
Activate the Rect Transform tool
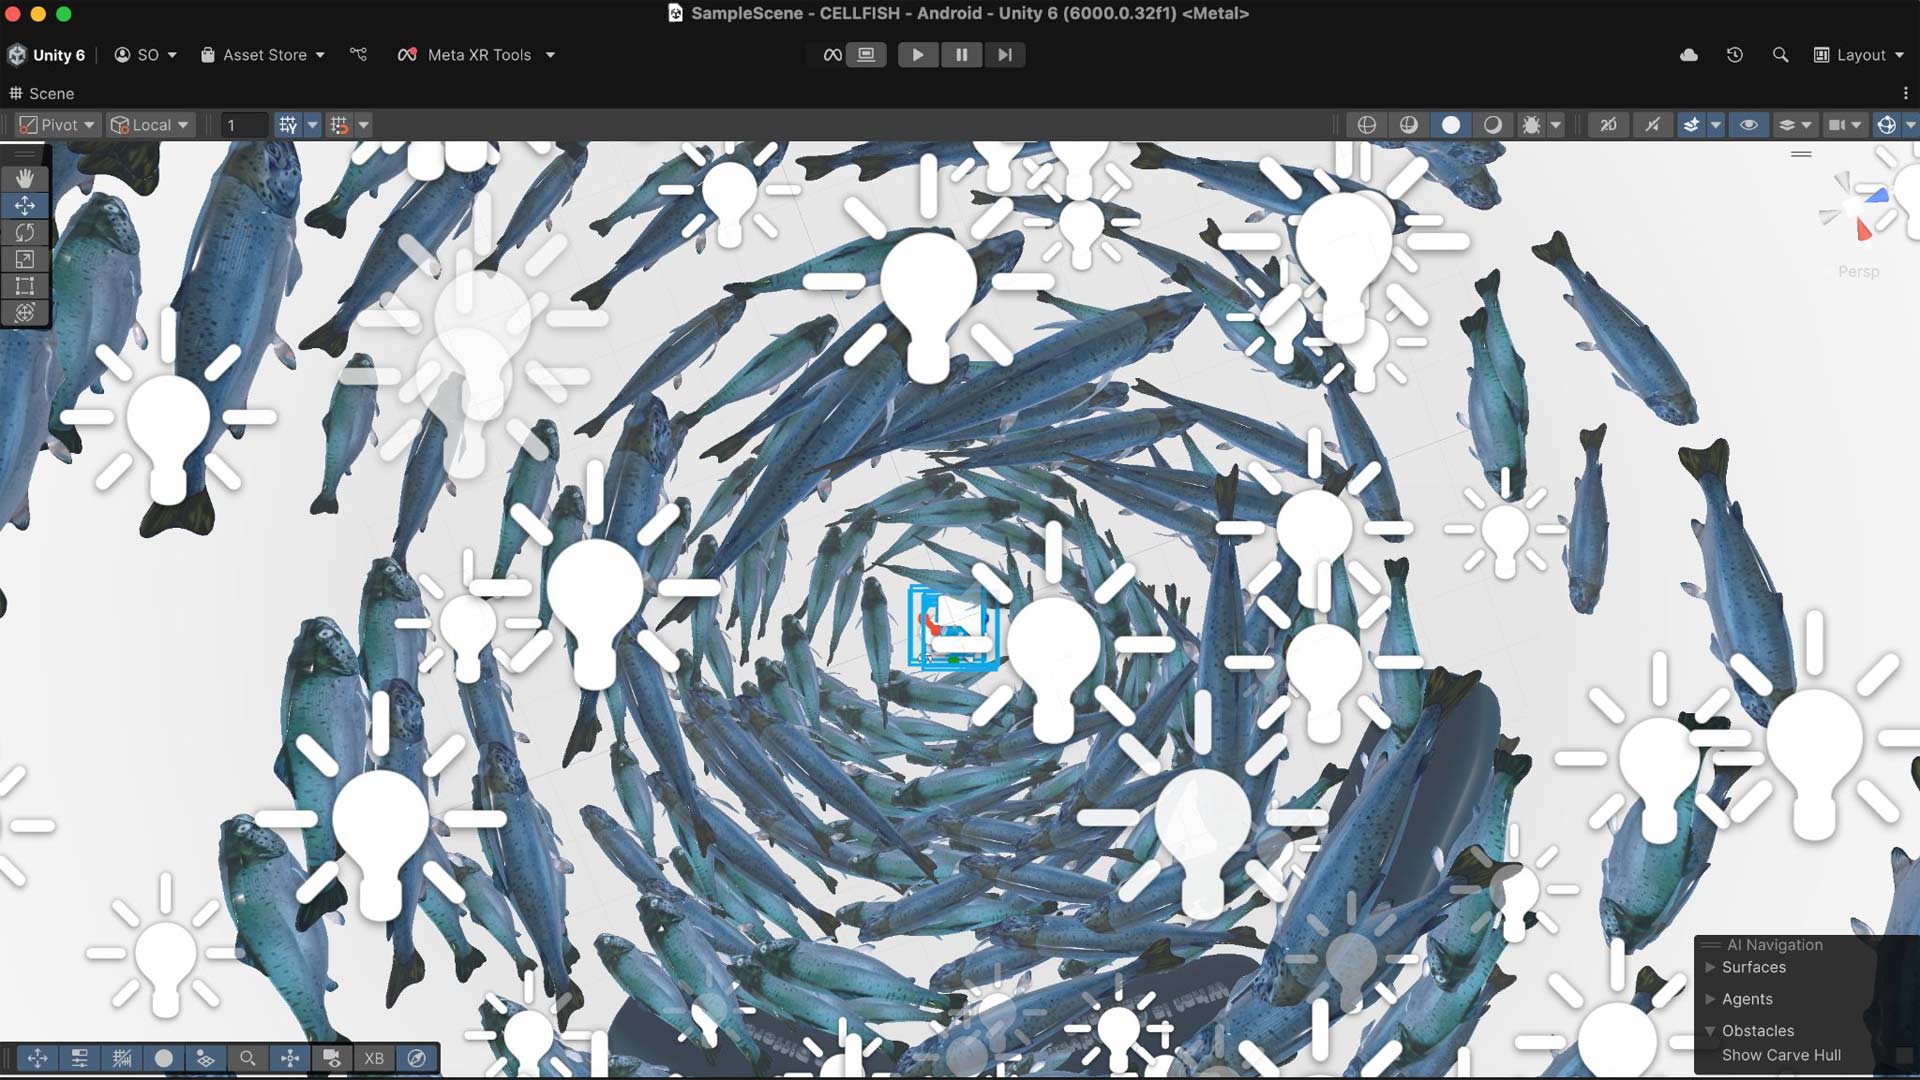tap(25, 286)
